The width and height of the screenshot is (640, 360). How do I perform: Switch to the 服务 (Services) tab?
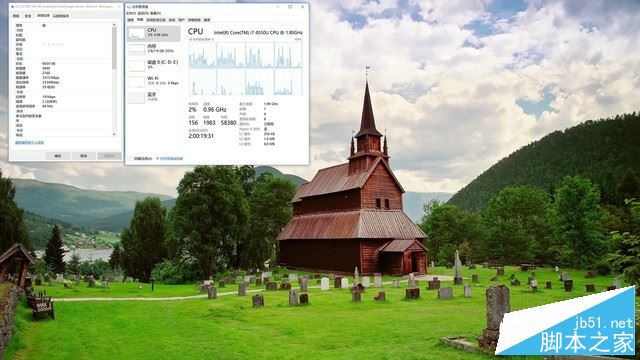tap(207, 20)
